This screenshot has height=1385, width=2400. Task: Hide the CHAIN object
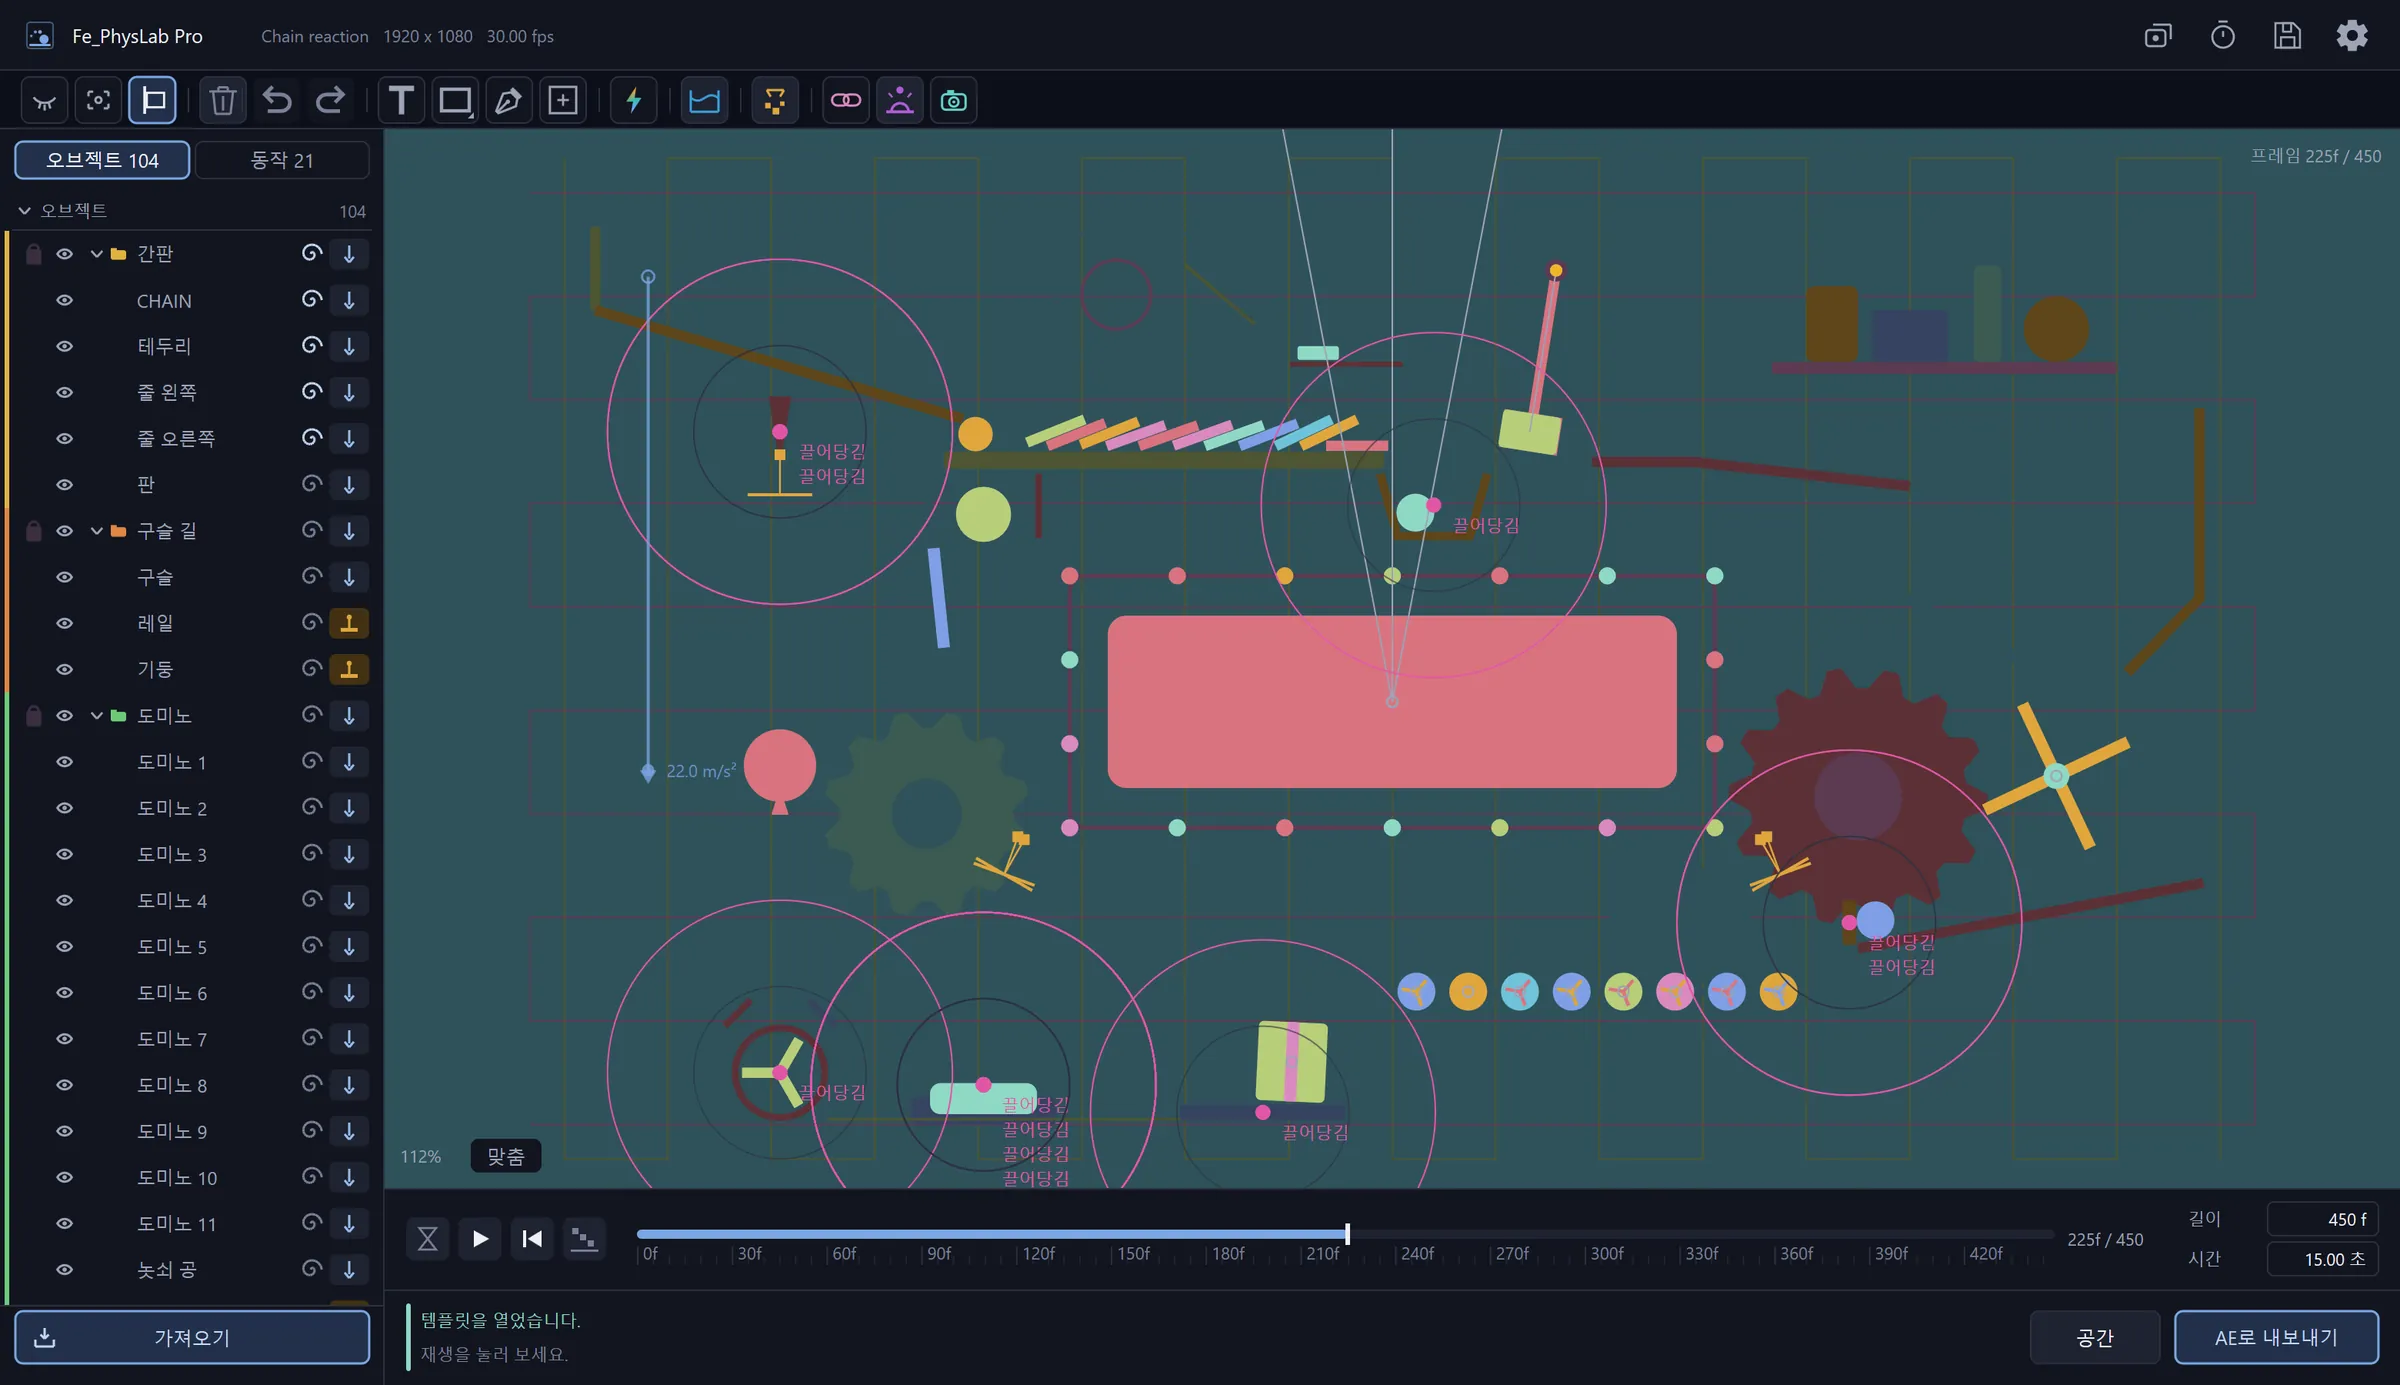[64, 300]
